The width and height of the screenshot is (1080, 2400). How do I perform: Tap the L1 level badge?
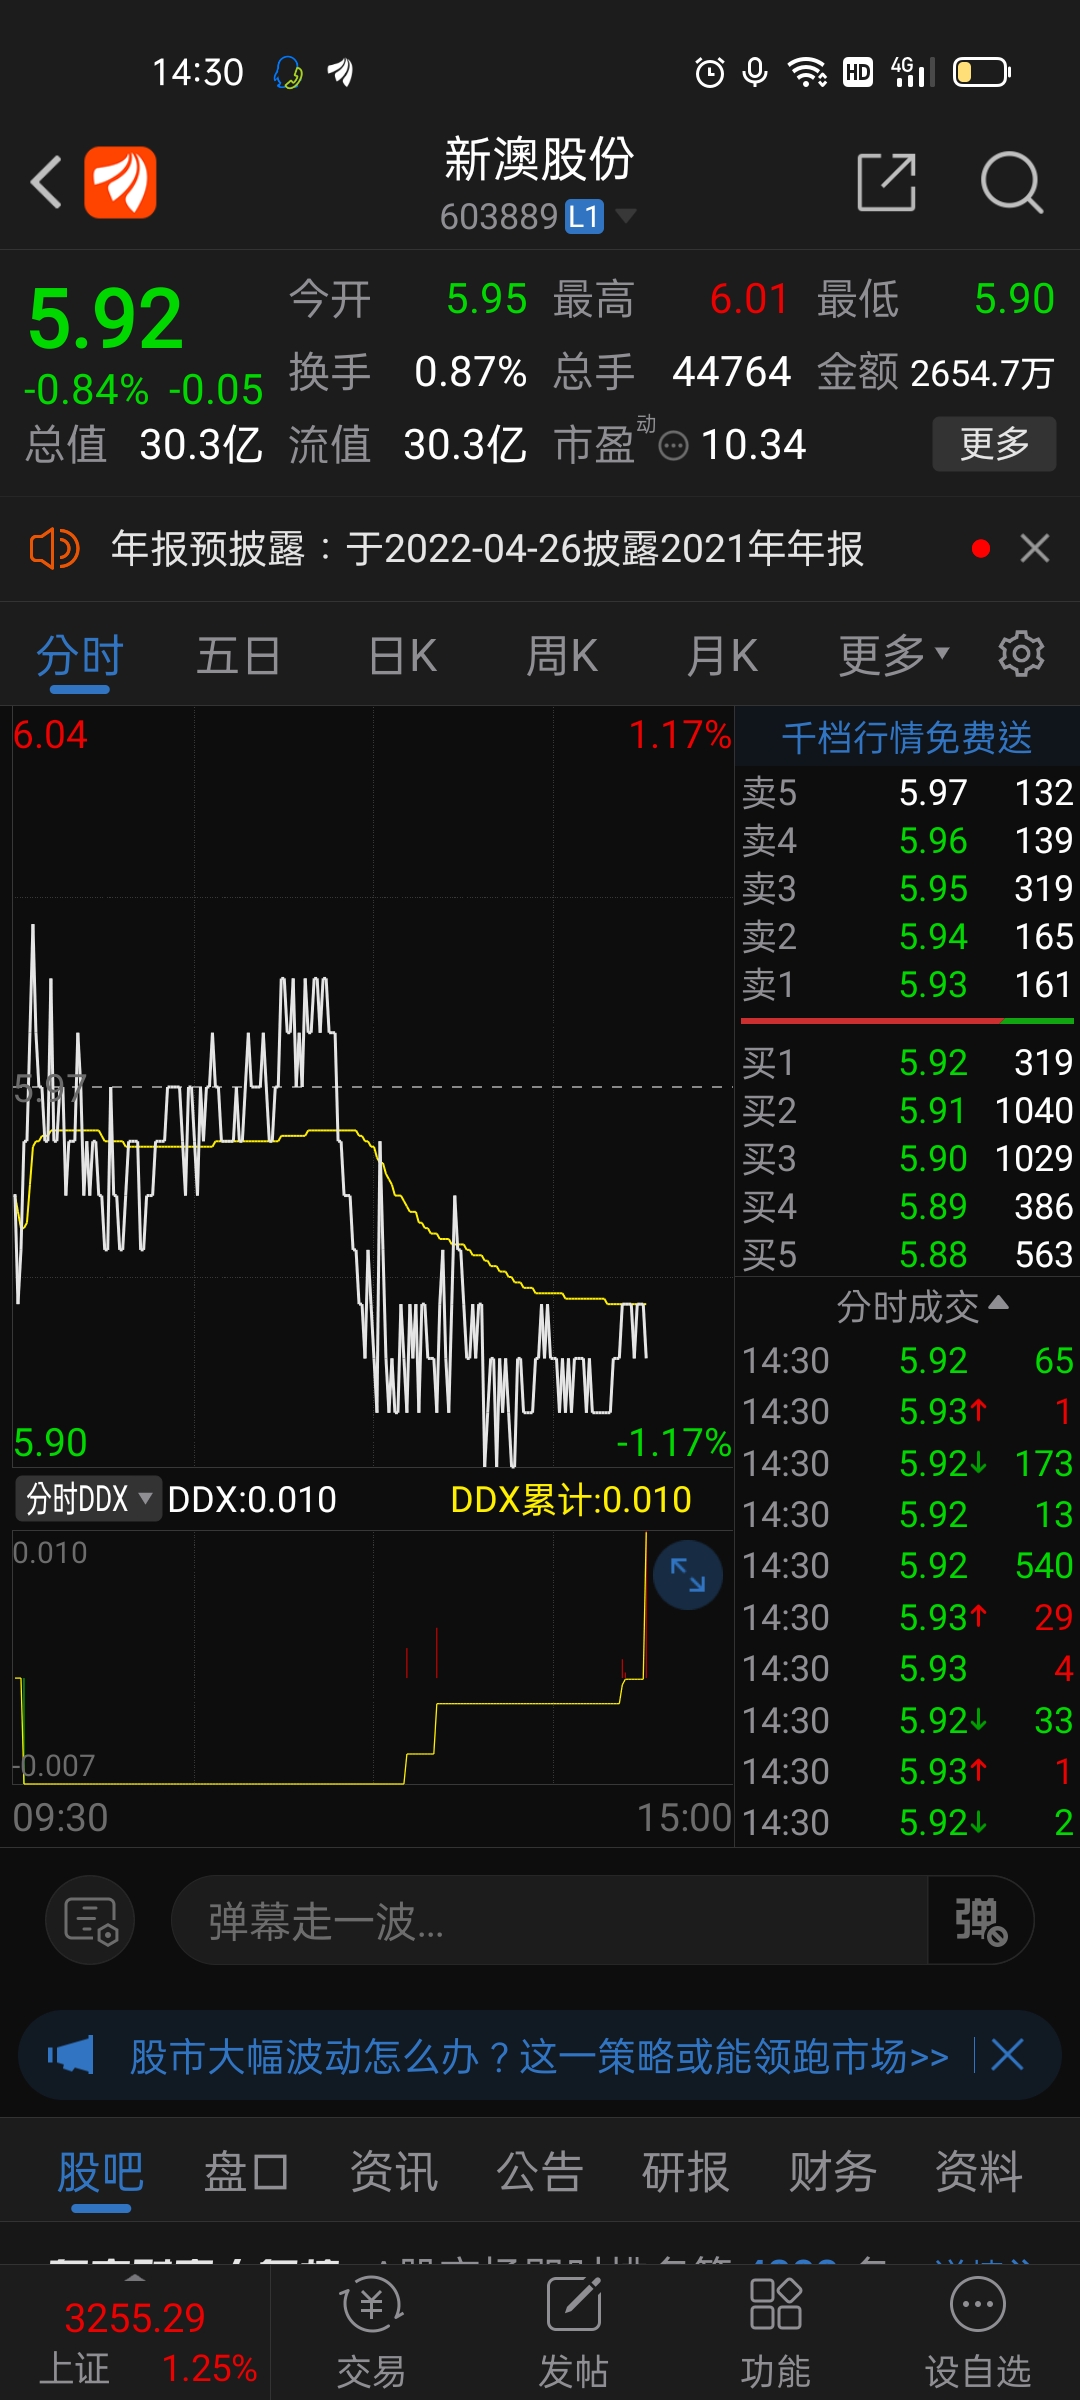point(584,216)
